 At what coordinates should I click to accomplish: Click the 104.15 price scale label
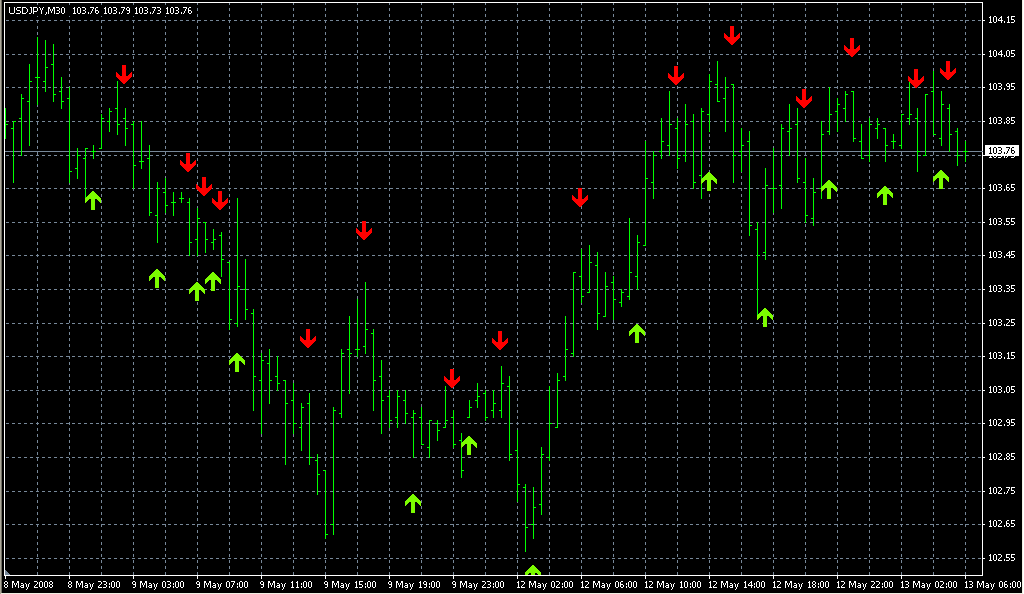click(x=1001, y=20)
